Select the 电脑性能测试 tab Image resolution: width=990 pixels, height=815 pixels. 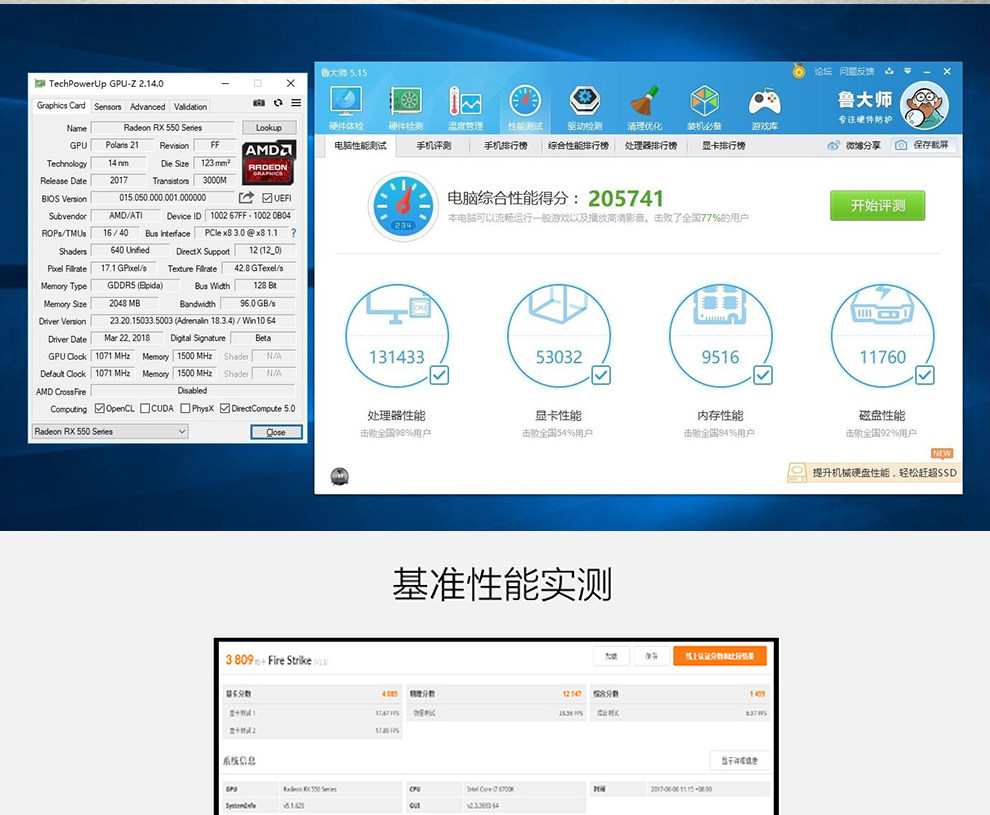pos(361,146)
